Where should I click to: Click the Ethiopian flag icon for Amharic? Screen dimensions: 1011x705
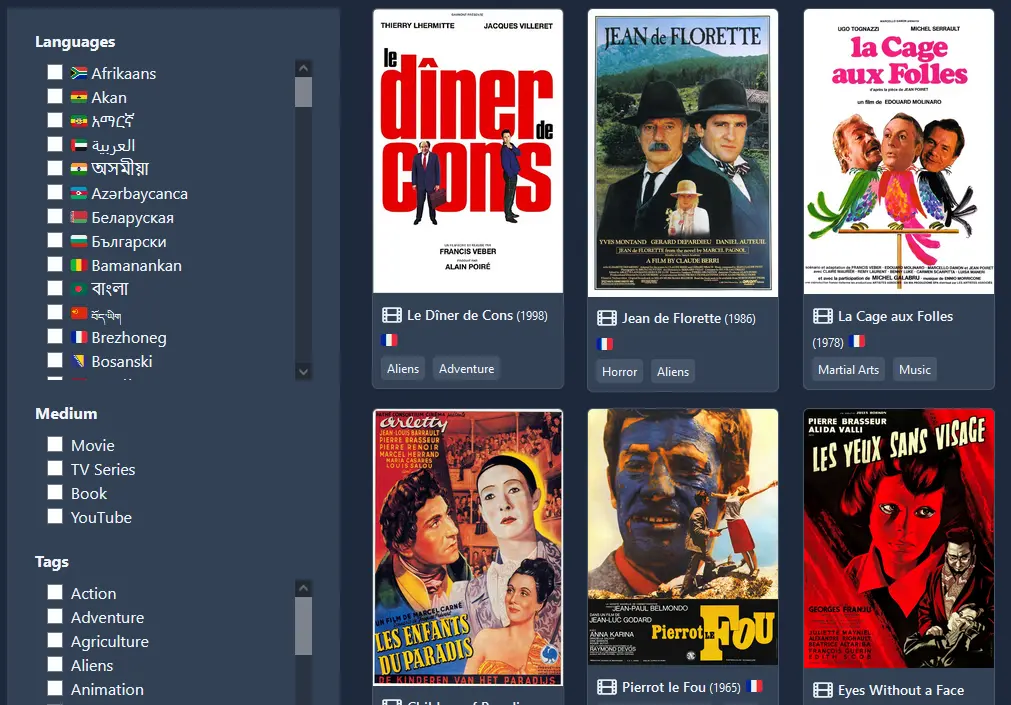click(x=79, y=121)
